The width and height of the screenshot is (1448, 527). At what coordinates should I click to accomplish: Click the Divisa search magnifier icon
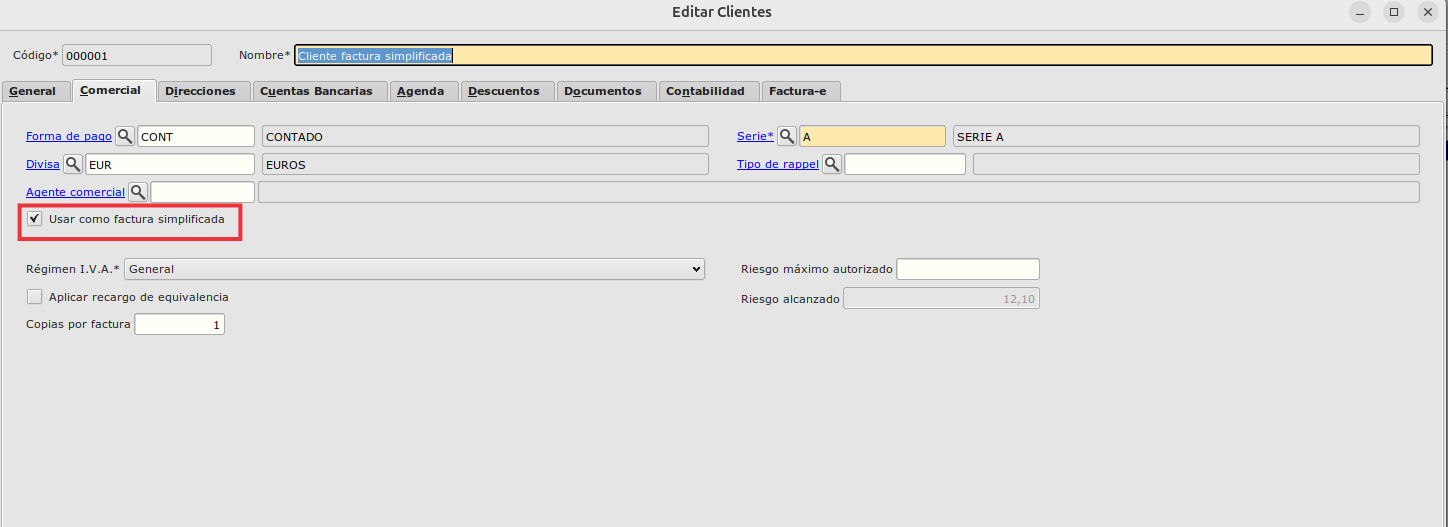point(73,164)
